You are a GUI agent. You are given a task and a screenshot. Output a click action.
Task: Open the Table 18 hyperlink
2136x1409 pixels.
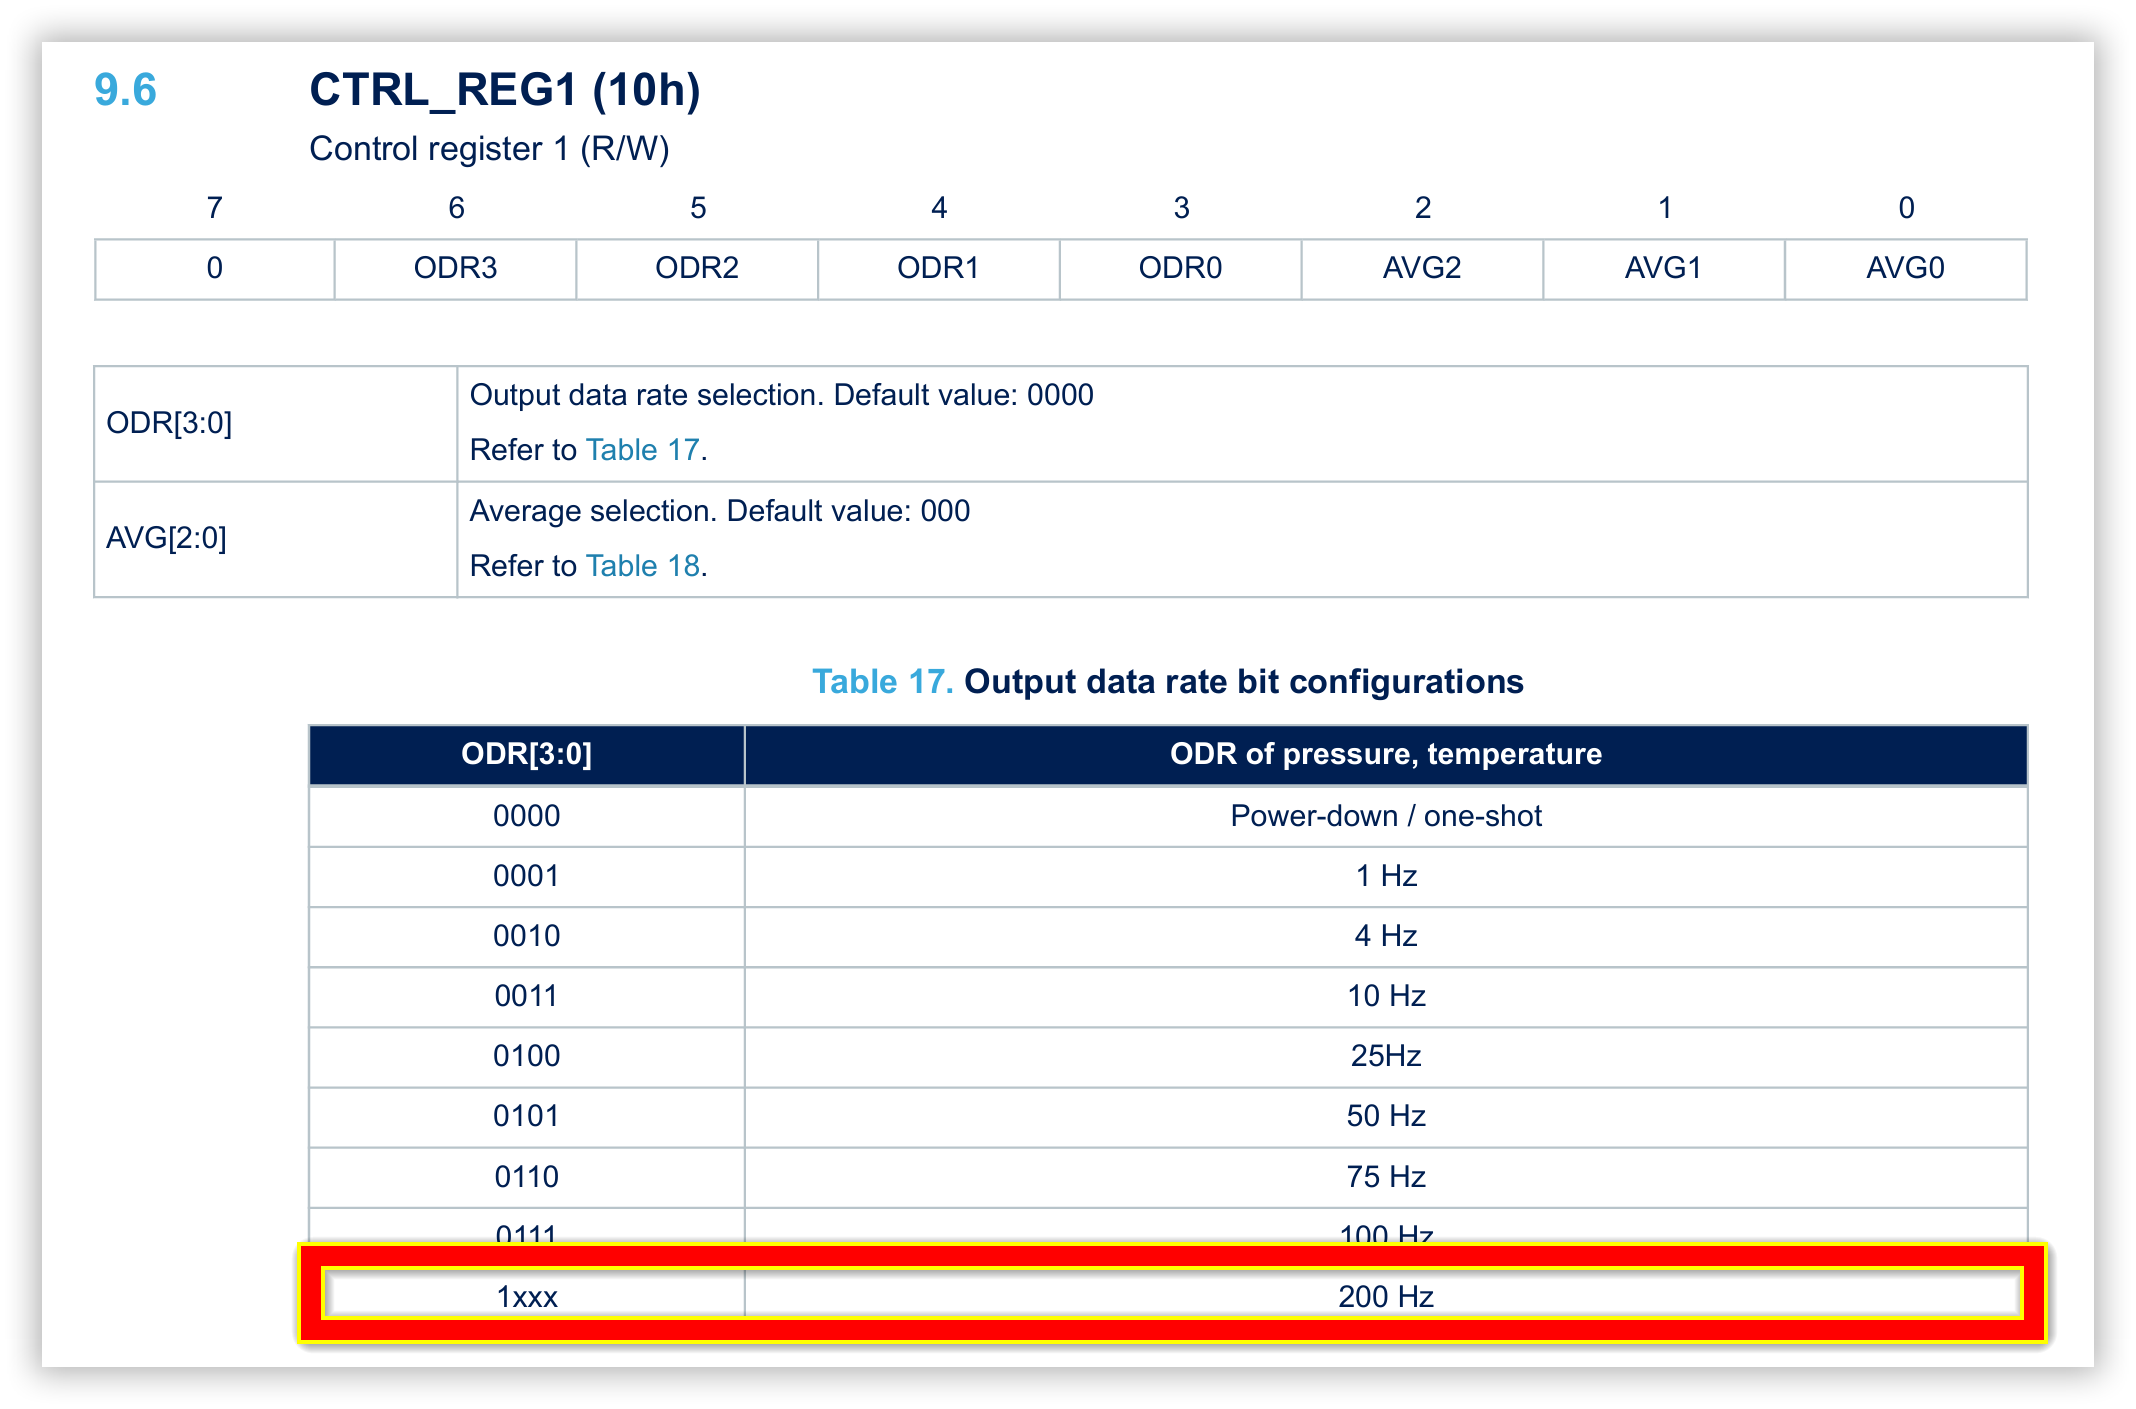642,566
